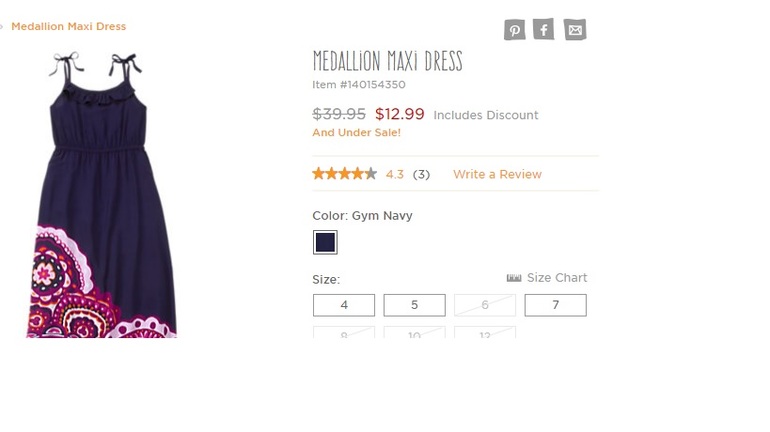Click the crossed-out size 10 option
The height and width of the screenshot is (432, 770).
(x=414, y=333)
